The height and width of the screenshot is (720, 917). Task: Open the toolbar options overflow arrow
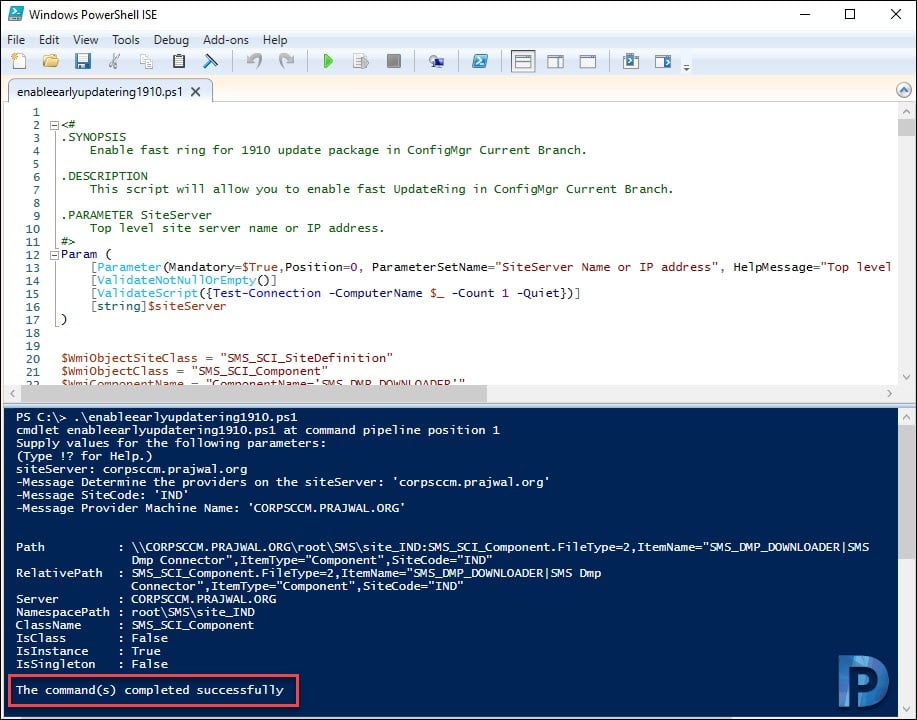[687, 67]
